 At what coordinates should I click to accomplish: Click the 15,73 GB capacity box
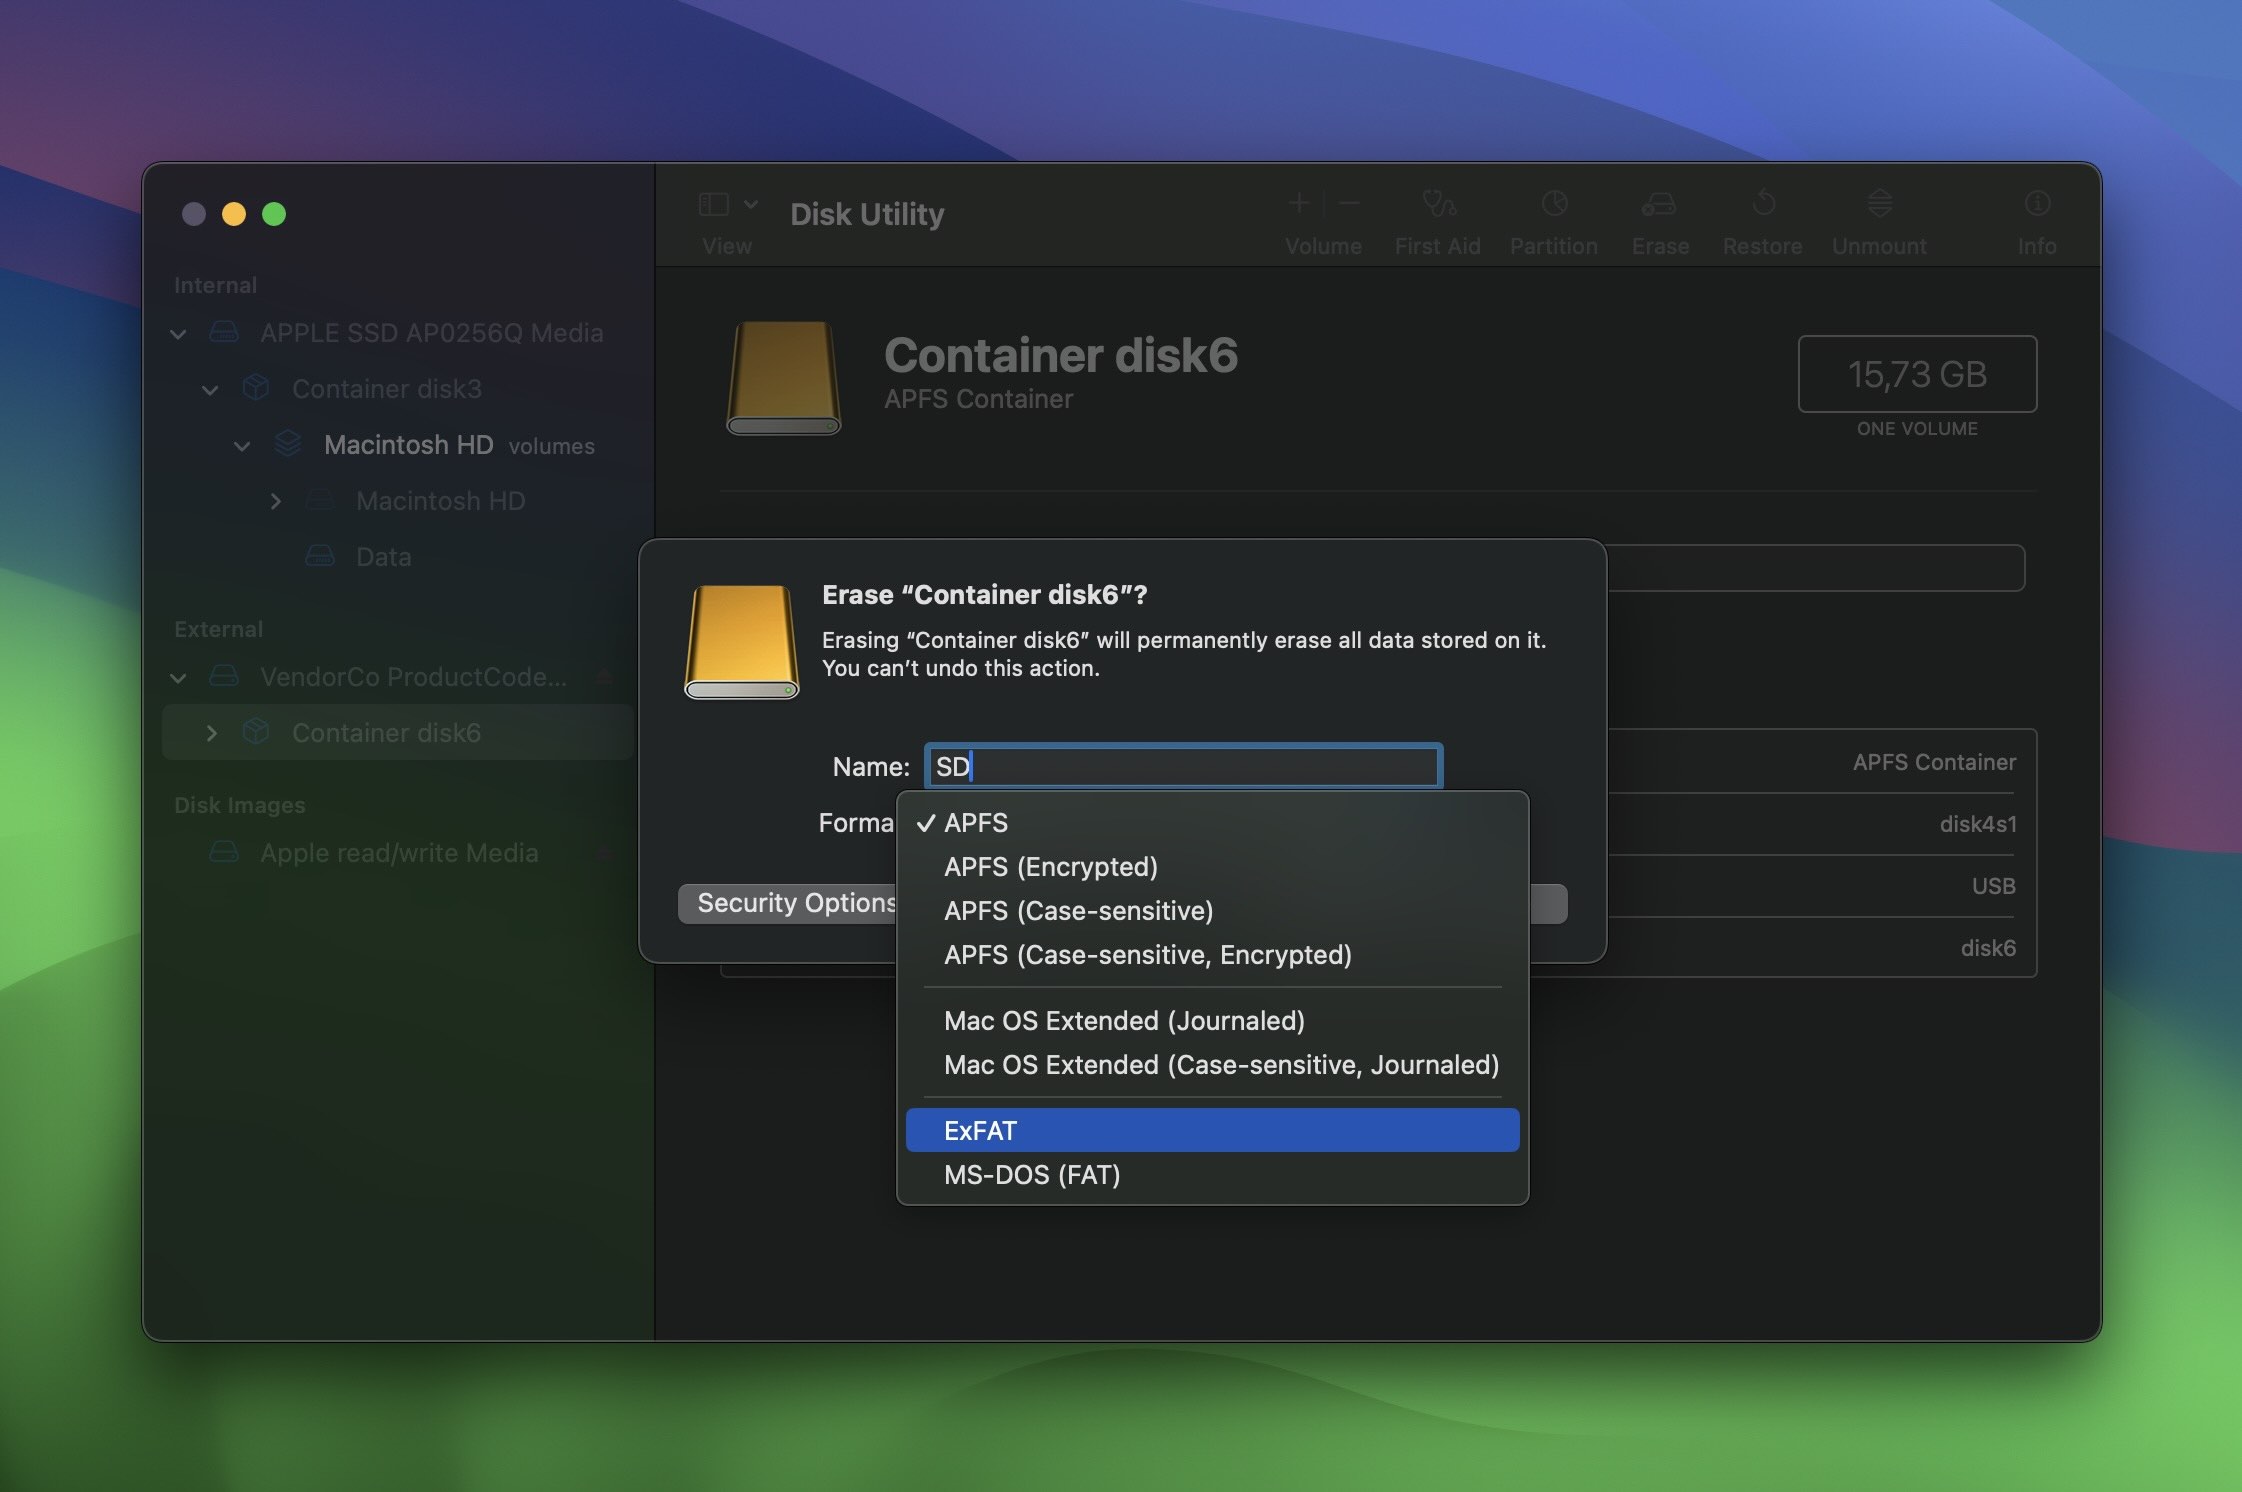[1917, 374]
